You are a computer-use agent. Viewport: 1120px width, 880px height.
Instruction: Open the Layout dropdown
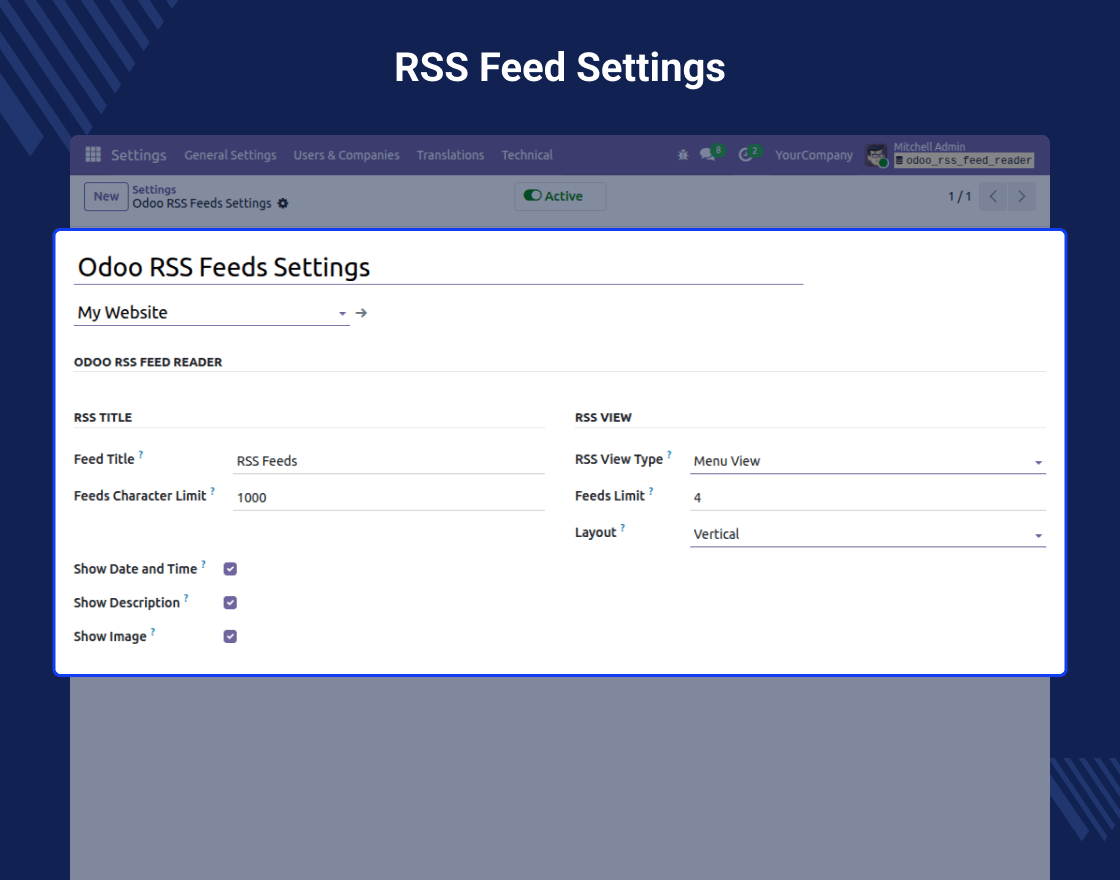(x=867, y=534)
